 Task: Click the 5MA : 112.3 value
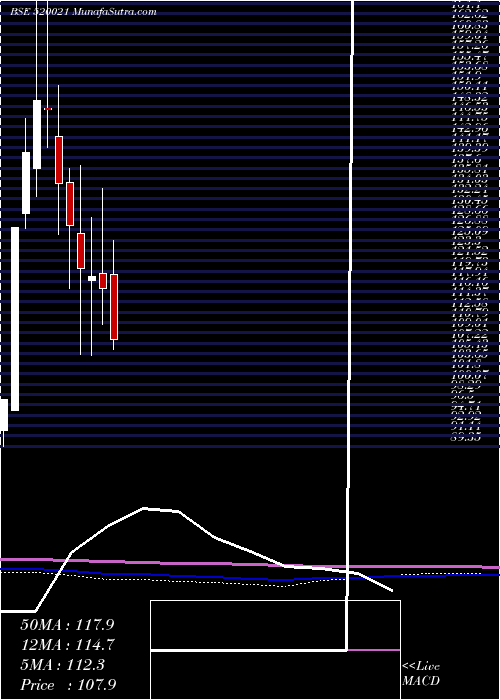pos(62,665)
